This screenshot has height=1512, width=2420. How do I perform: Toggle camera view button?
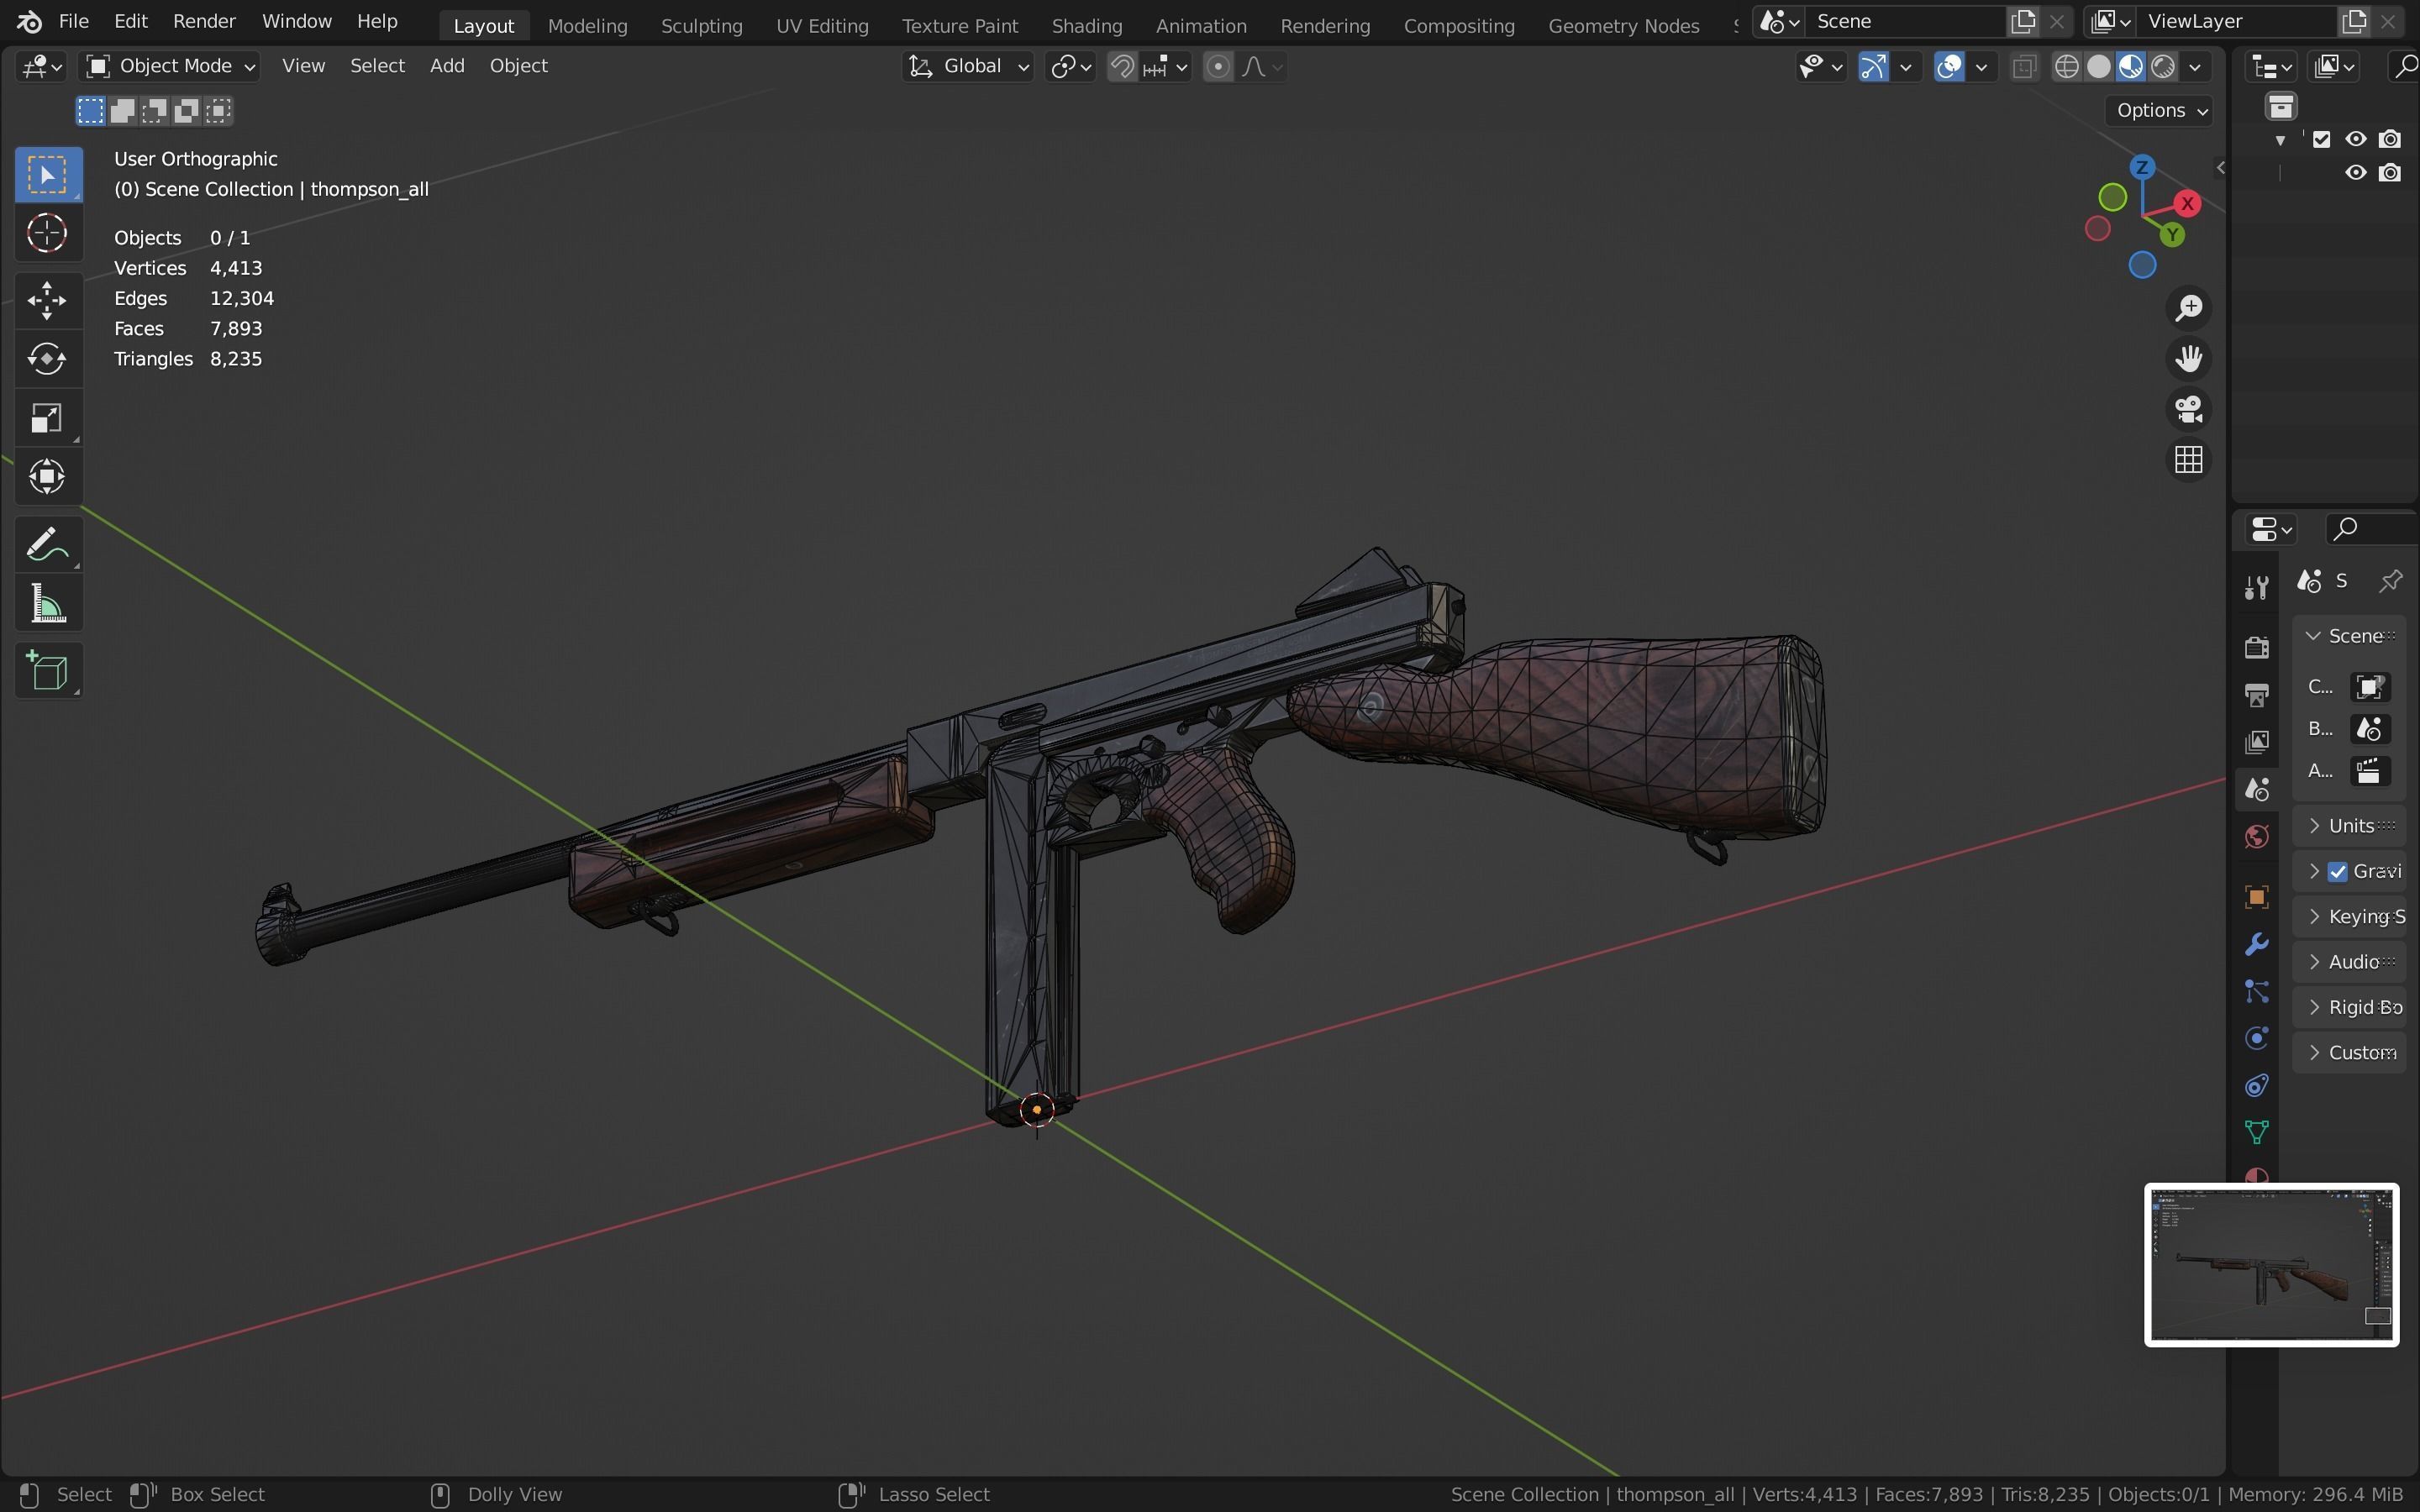pyautogui.click(x=2189, y=409)
